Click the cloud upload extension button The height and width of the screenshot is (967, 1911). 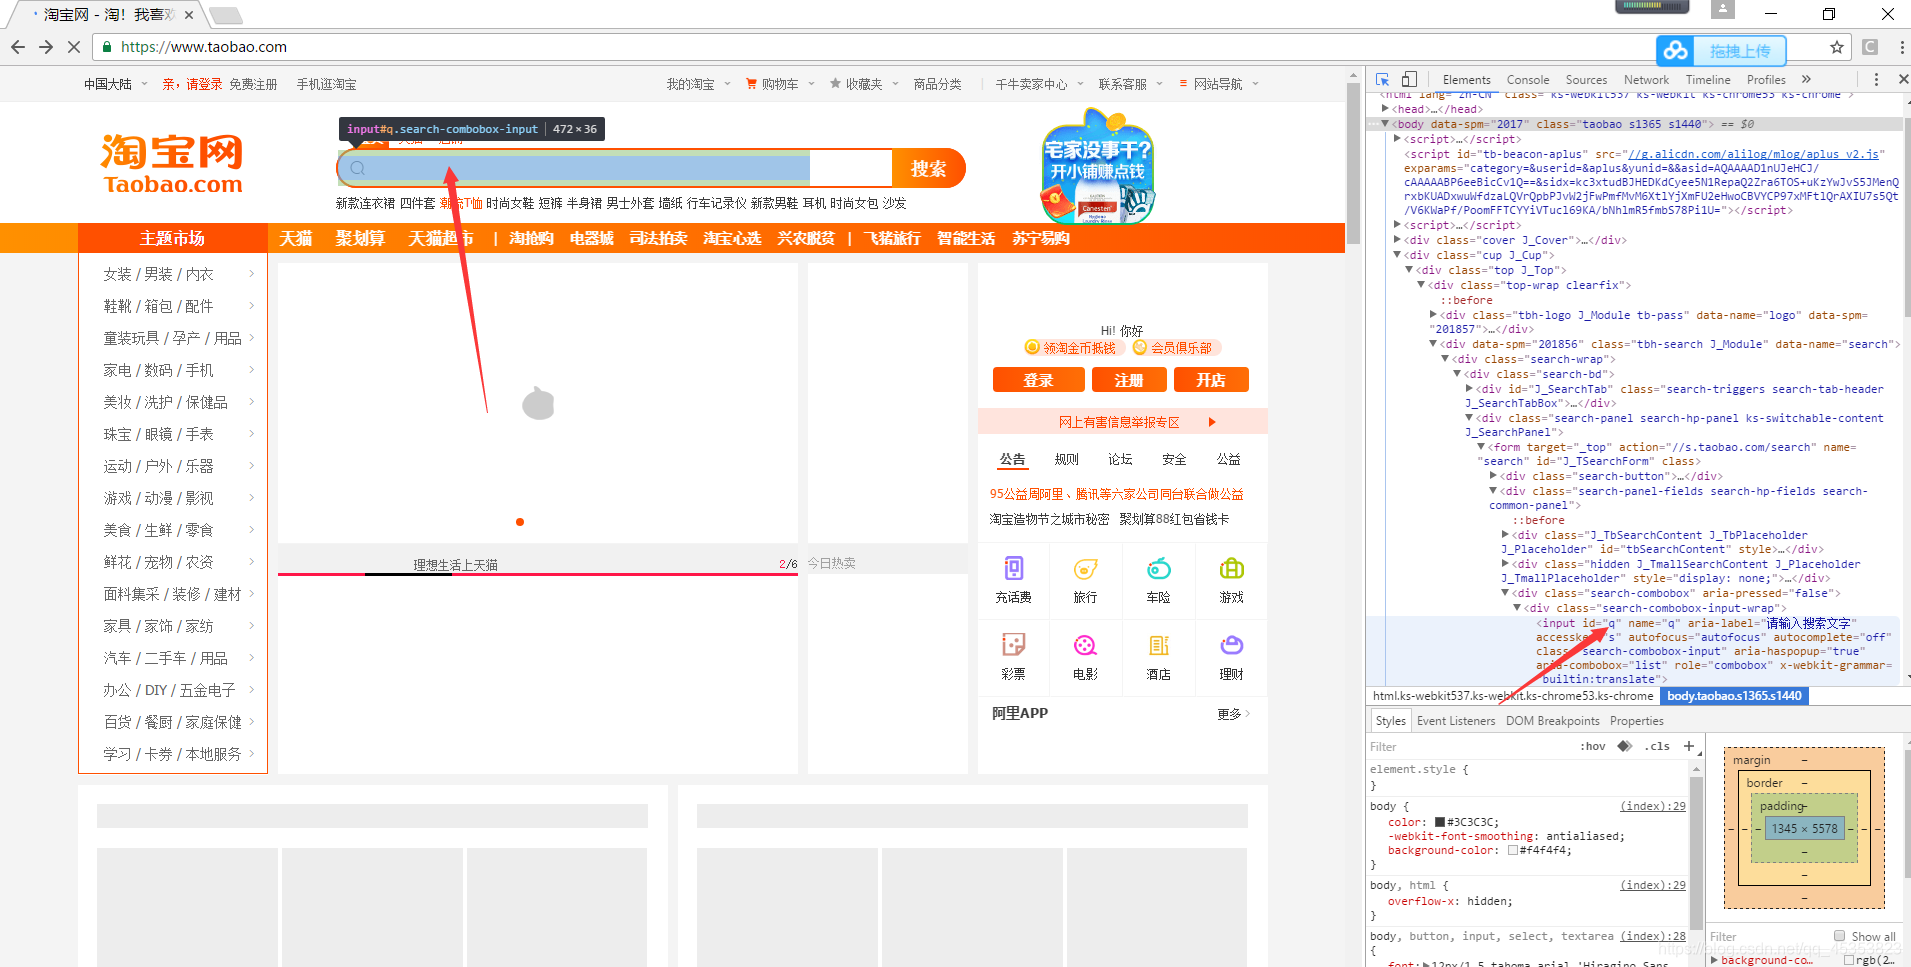pyautogui.click(x=1721, y=50)
